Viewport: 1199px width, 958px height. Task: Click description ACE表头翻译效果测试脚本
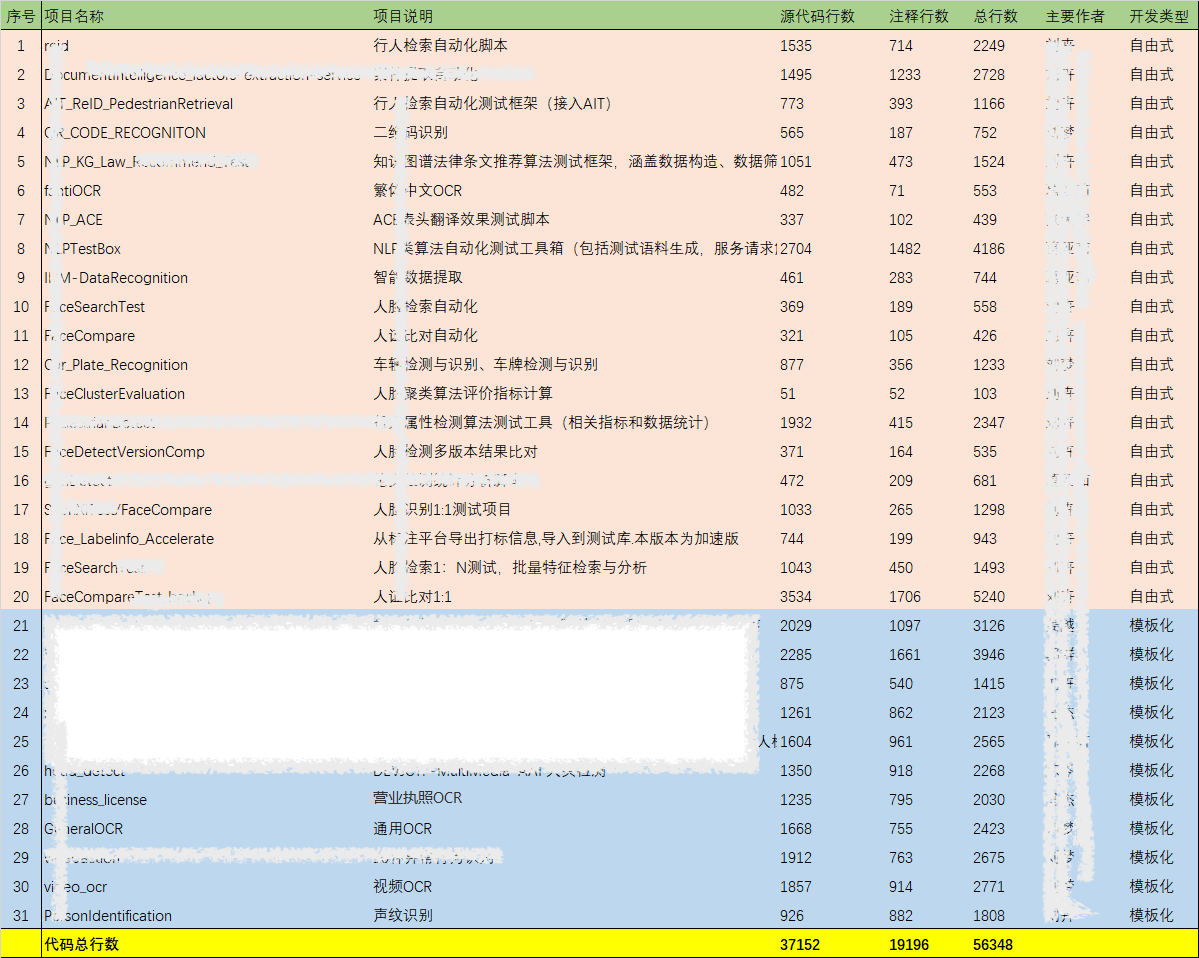(461, 219)
